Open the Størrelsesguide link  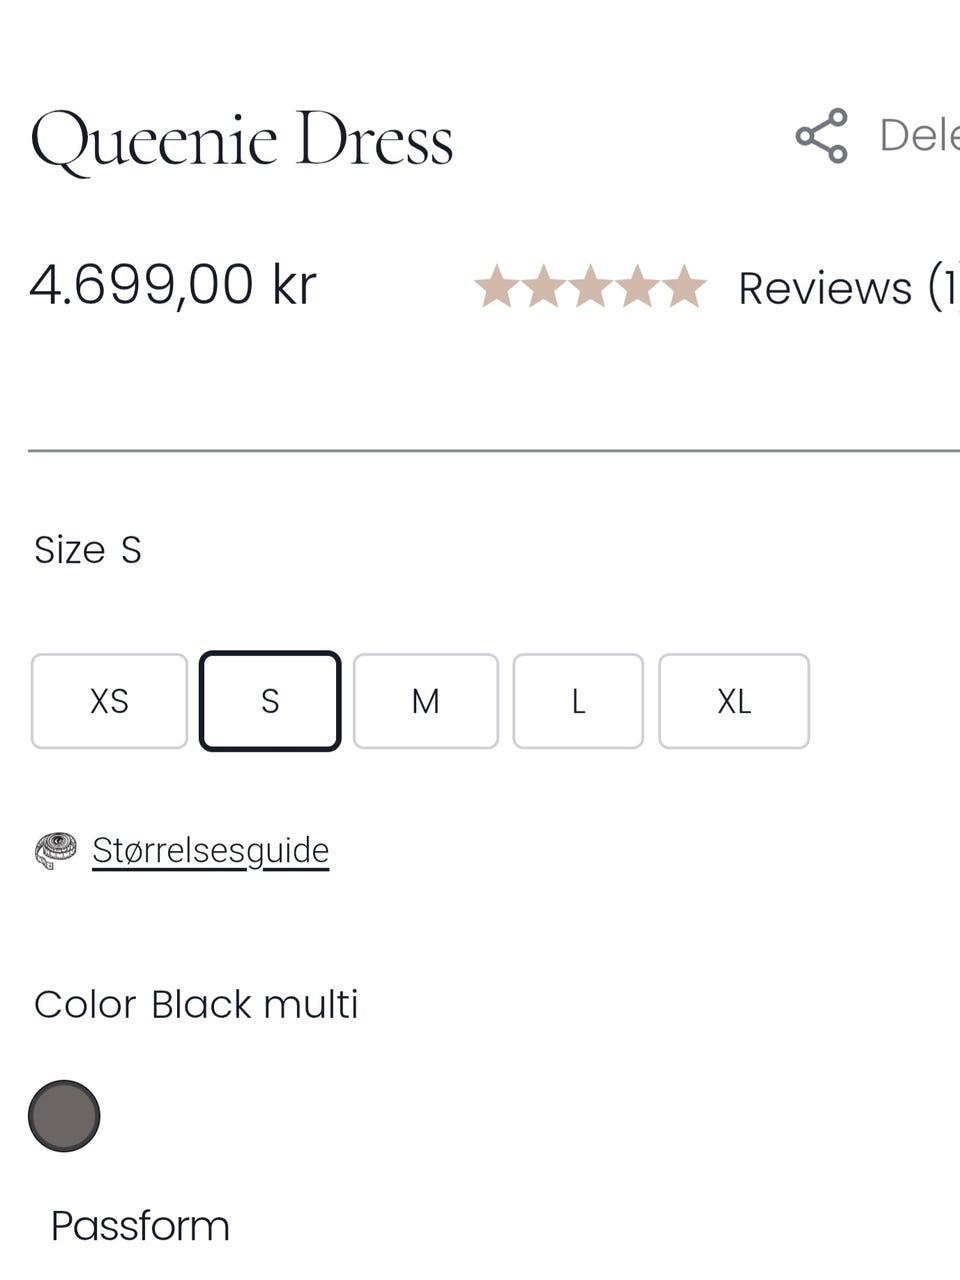[211, 850]
